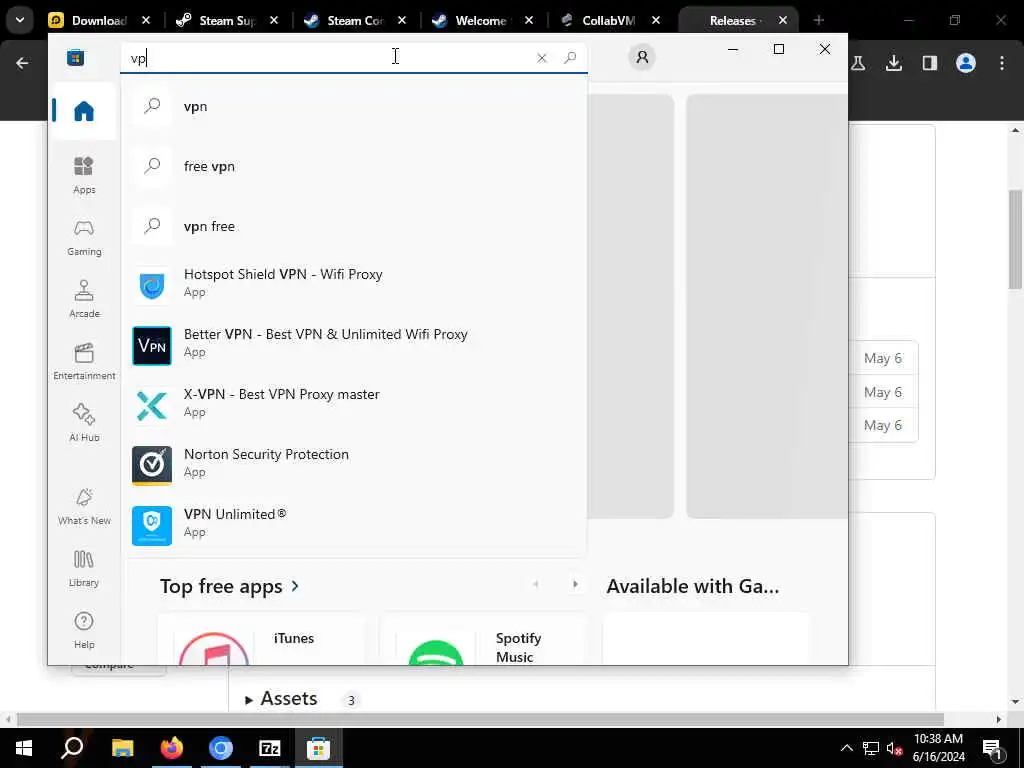Show previous Top free apps page
Image resolution: width=1024 pixels, height=768 pixels.
coord(536,584)
